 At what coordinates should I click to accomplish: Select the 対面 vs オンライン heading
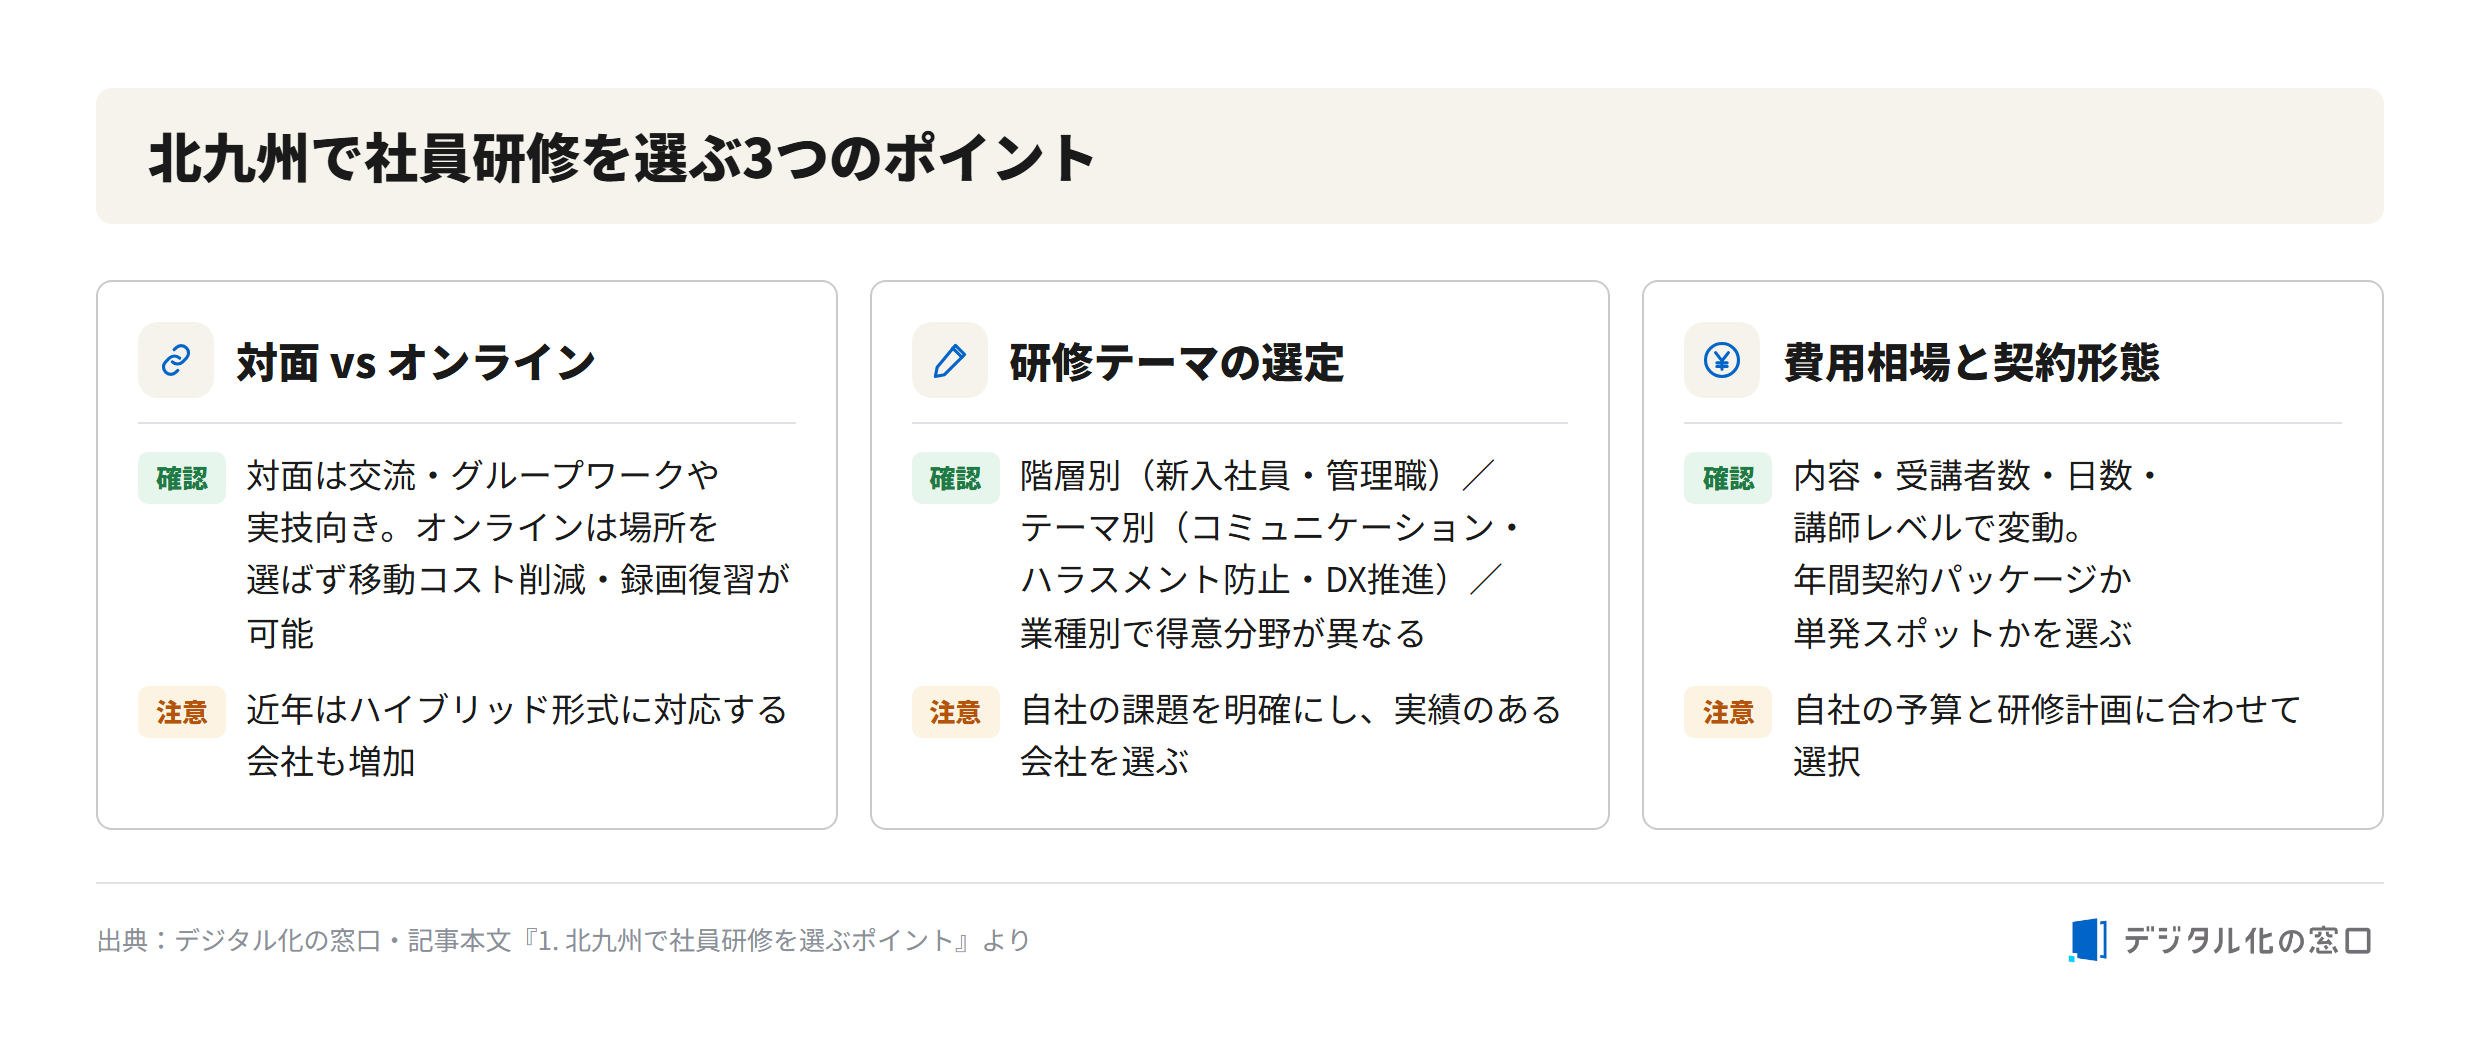pos(416,362)
